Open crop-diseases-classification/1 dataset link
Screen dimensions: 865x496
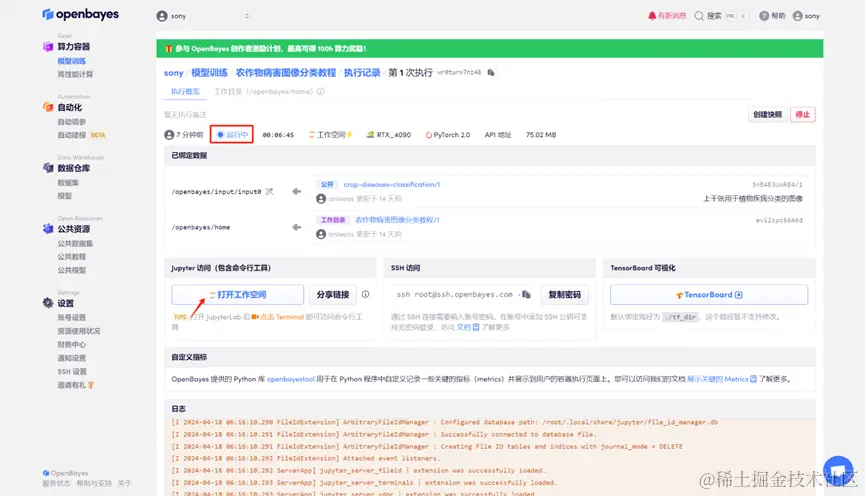tap(392, 184)
